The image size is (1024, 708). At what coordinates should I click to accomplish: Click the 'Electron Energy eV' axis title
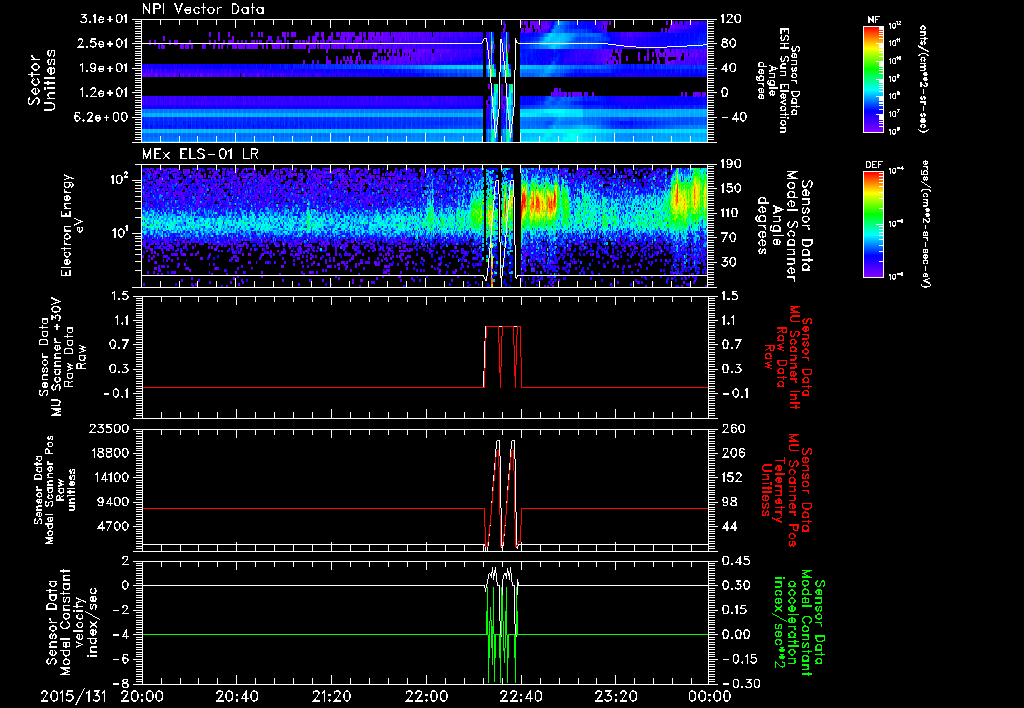tap(72, 225)
